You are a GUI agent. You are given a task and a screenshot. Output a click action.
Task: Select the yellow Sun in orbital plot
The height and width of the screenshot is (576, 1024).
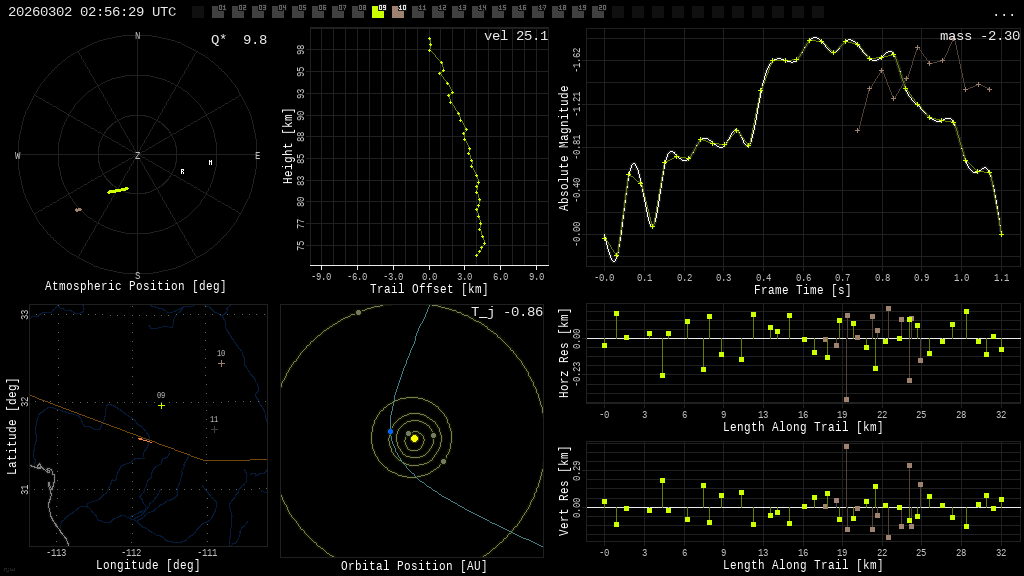(x=414, y=438)
